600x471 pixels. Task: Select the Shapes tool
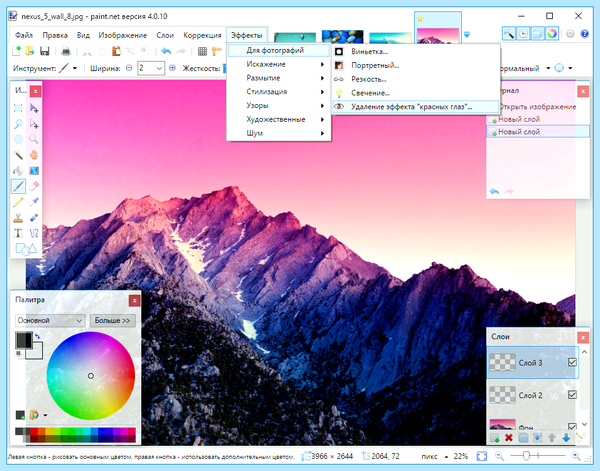[x=26, y=249]
